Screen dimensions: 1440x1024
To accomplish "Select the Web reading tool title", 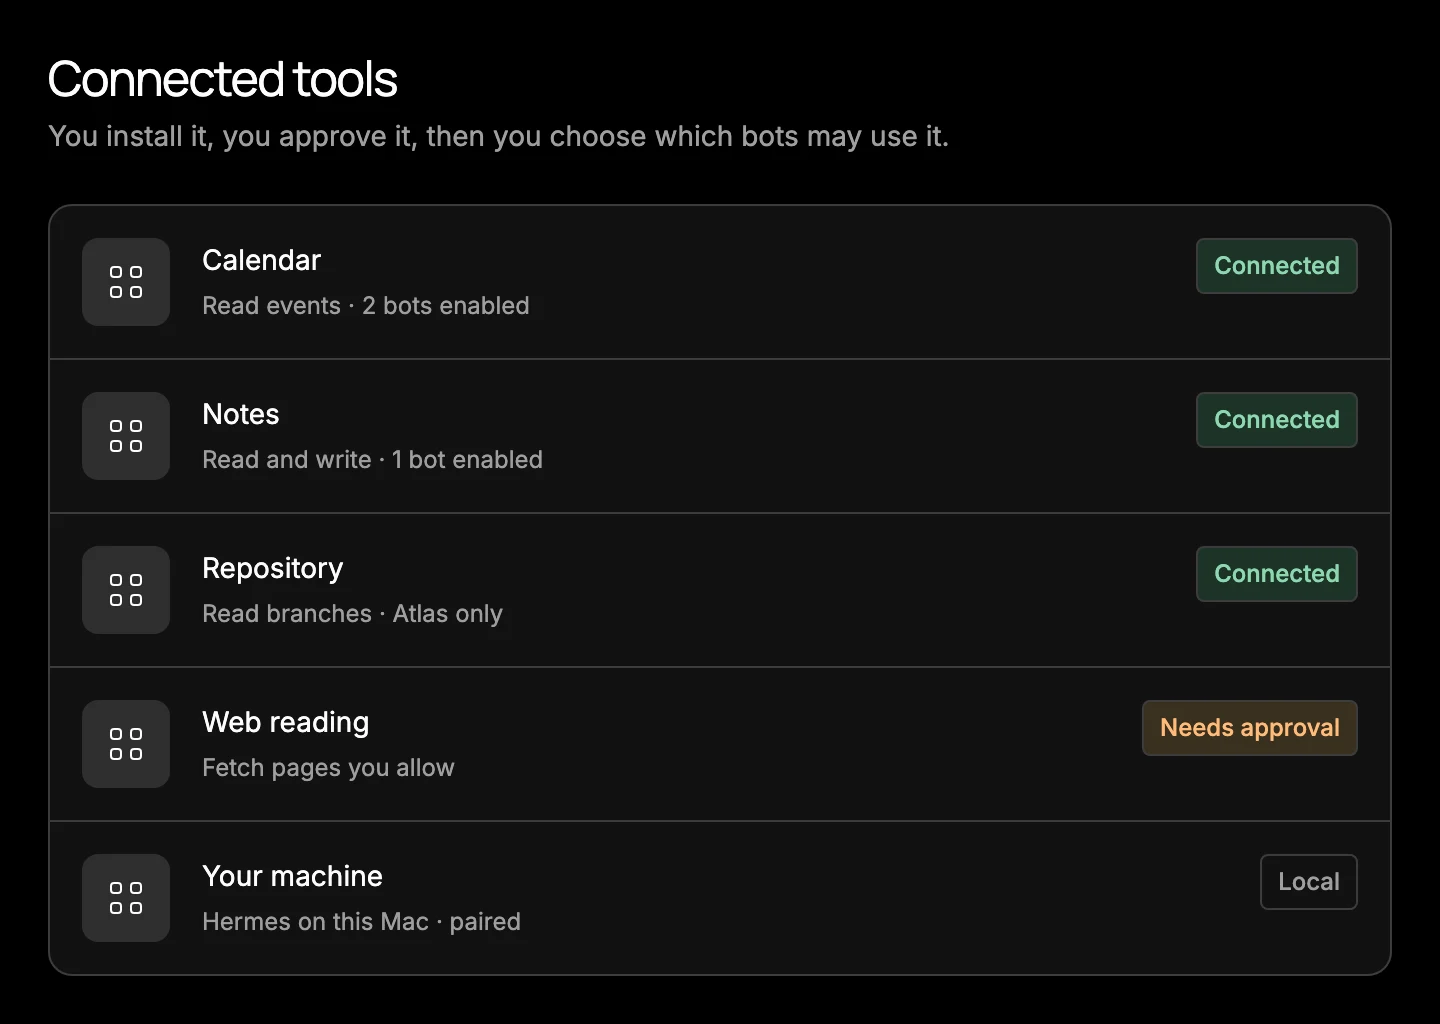I will point(286,722).
